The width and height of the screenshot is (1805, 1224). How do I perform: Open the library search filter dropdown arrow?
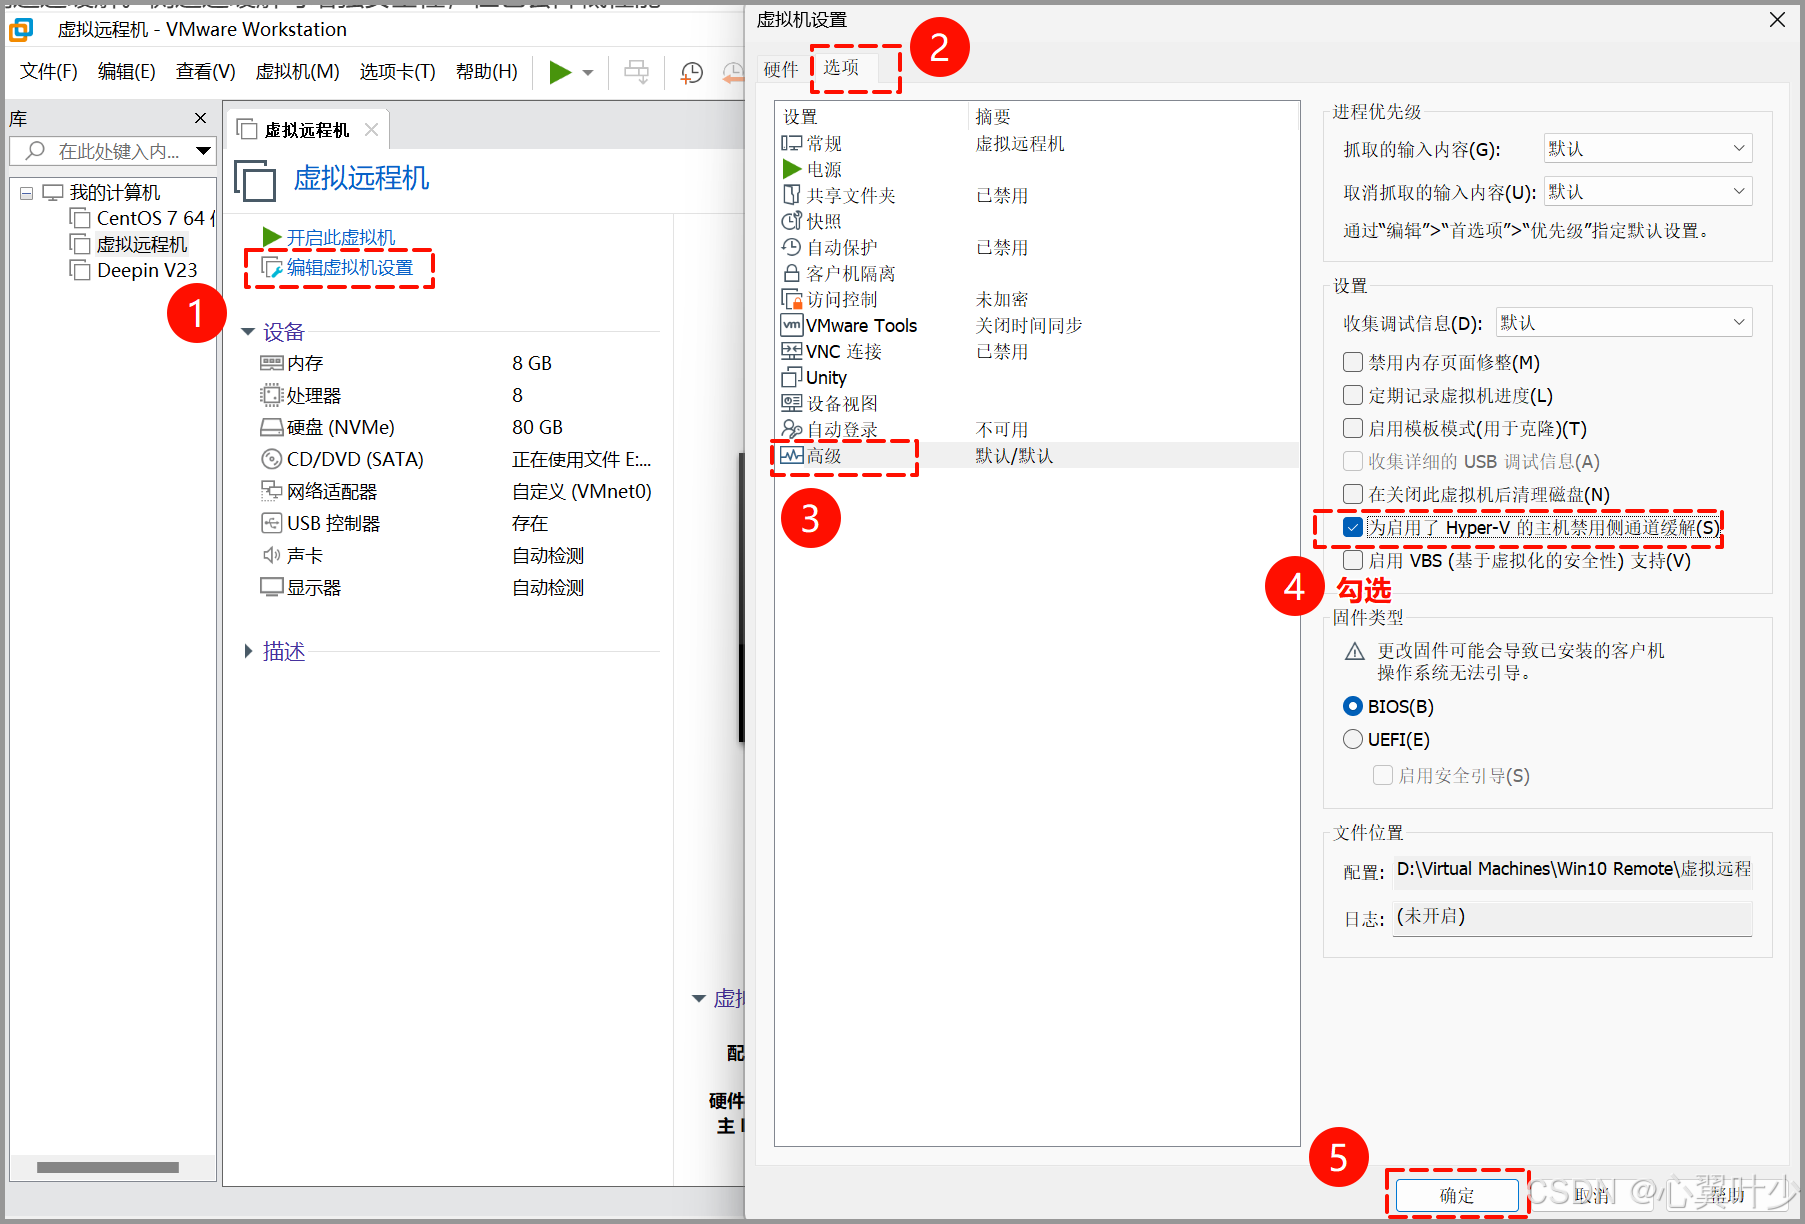click(x=203, y=151)
